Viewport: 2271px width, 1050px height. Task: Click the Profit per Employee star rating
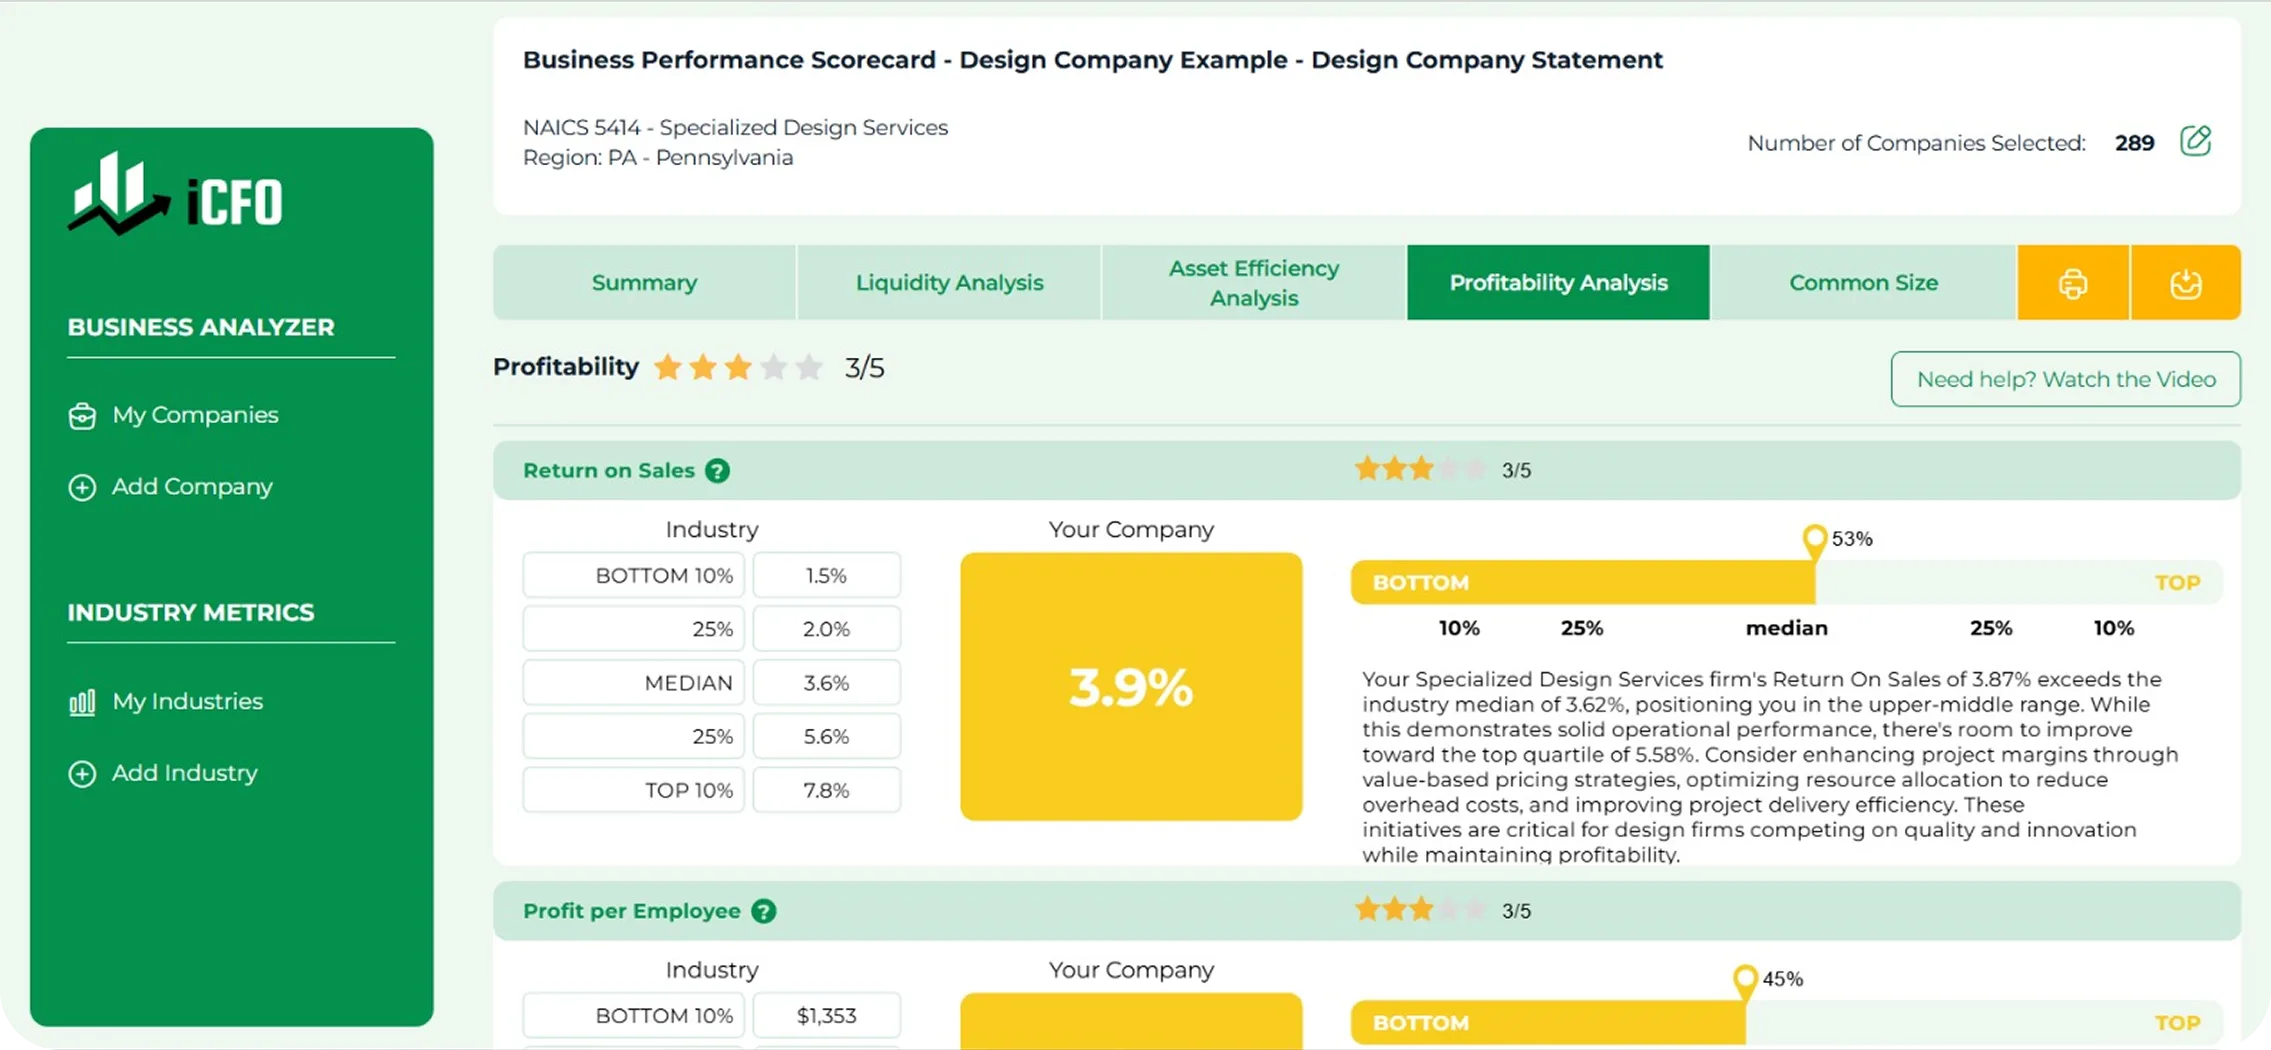[1420, 910]
